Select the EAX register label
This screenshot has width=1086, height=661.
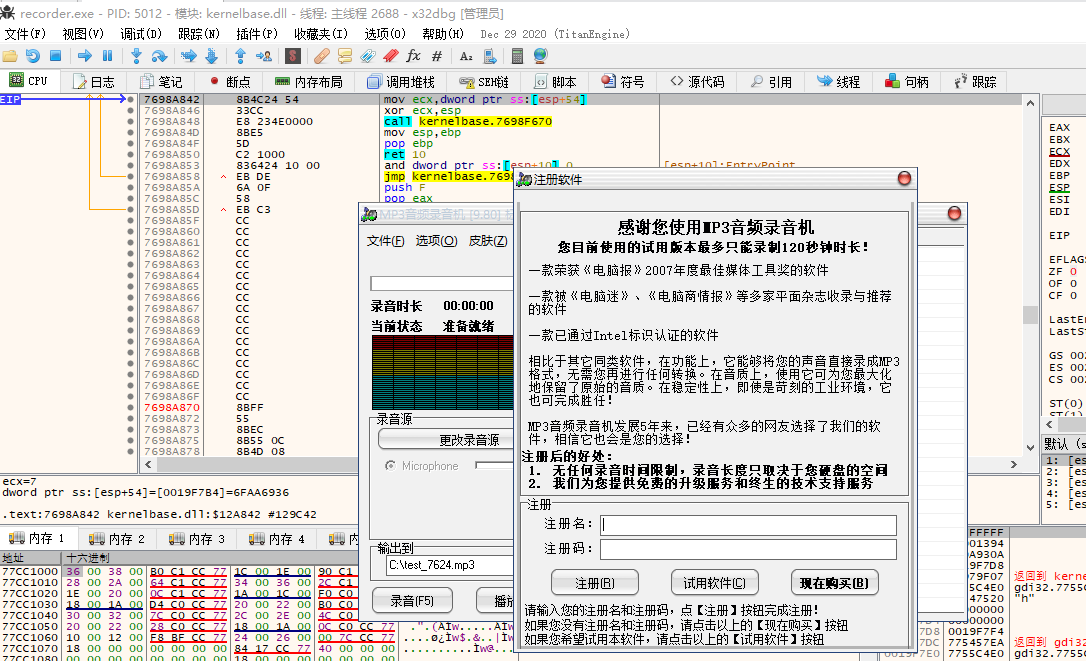[x=1059, y=127]
